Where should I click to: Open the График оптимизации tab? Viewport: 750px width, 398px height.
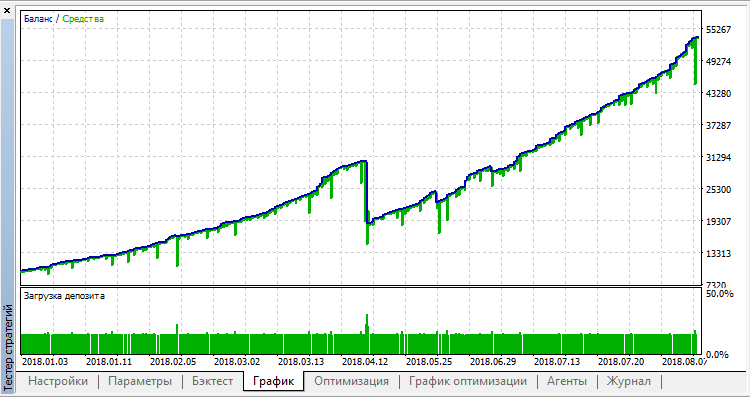coord(468,381)
